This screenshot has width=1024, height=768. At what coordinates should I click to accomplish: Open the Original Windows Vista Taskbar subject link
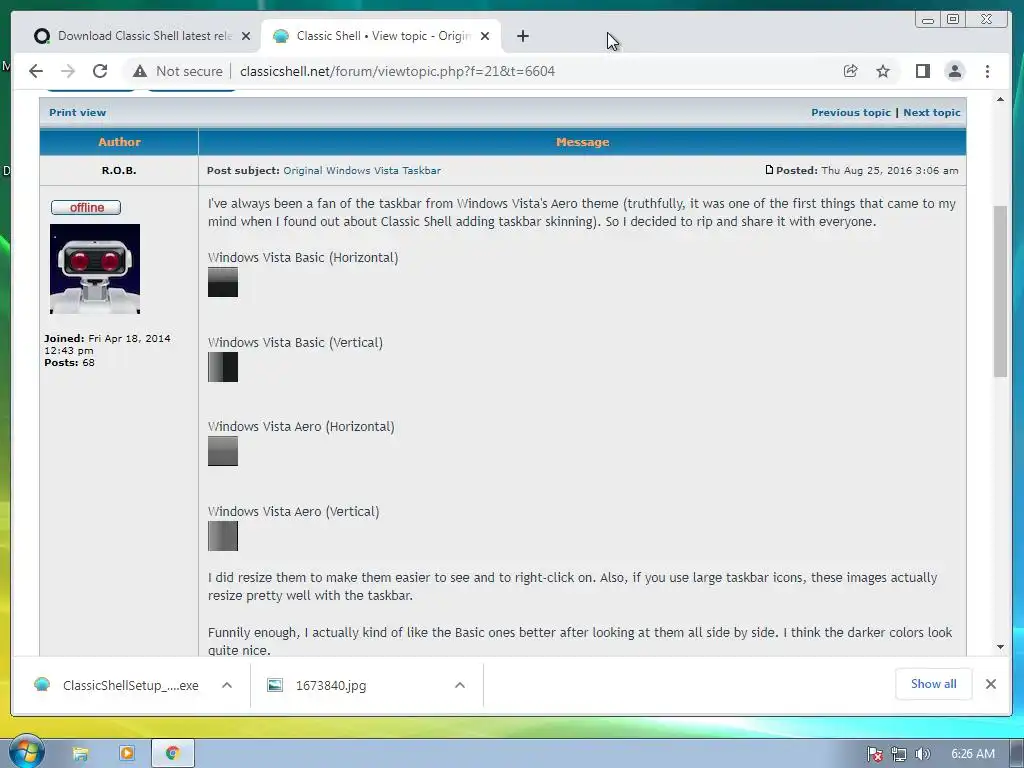362,170
